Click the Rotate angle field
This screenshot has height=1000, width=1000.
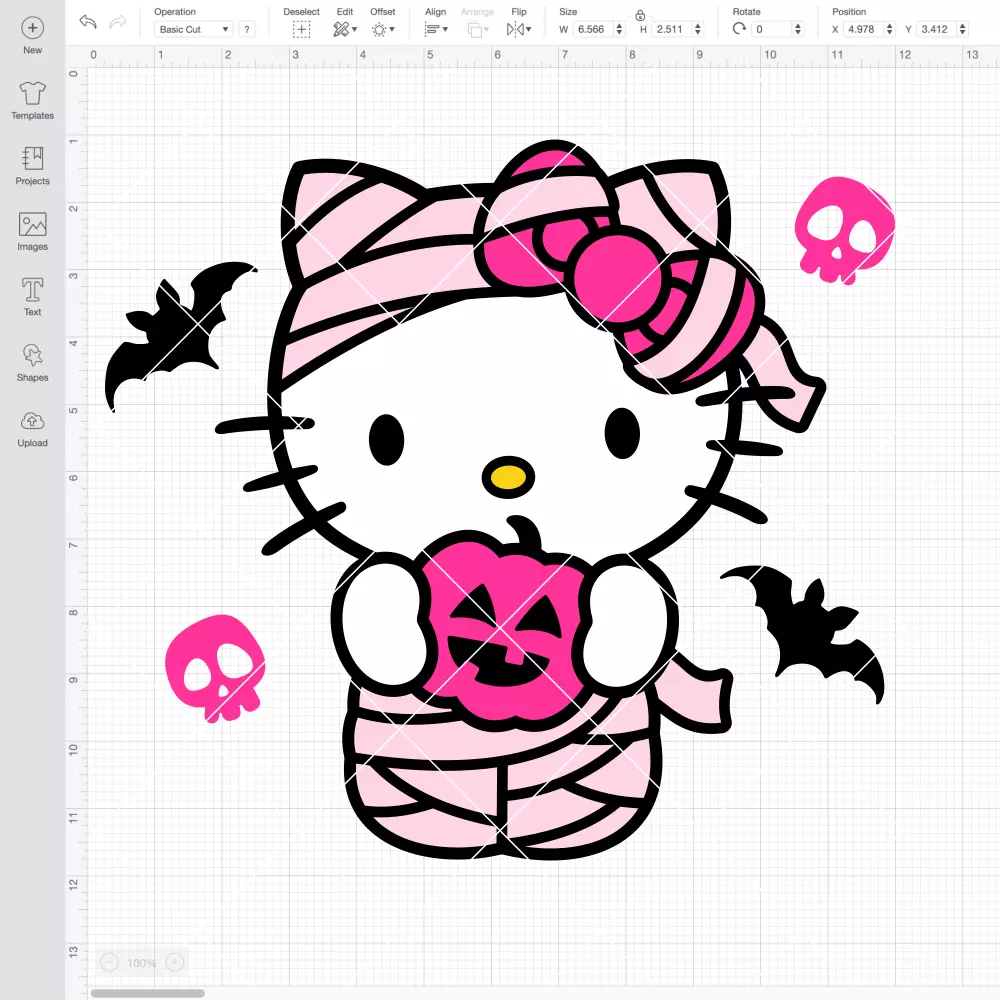click(x=771, y=29)
